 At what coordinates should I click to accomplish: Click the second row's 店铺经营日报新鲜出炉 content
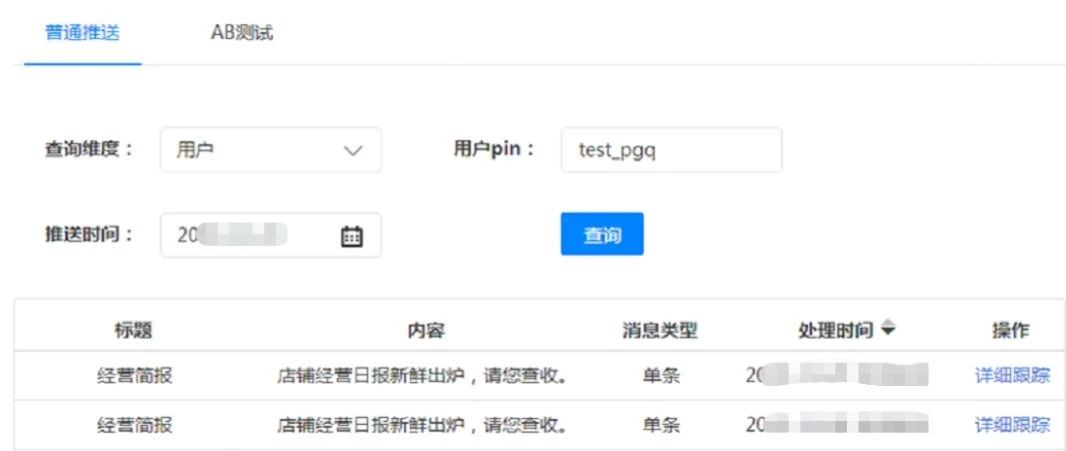423,425
